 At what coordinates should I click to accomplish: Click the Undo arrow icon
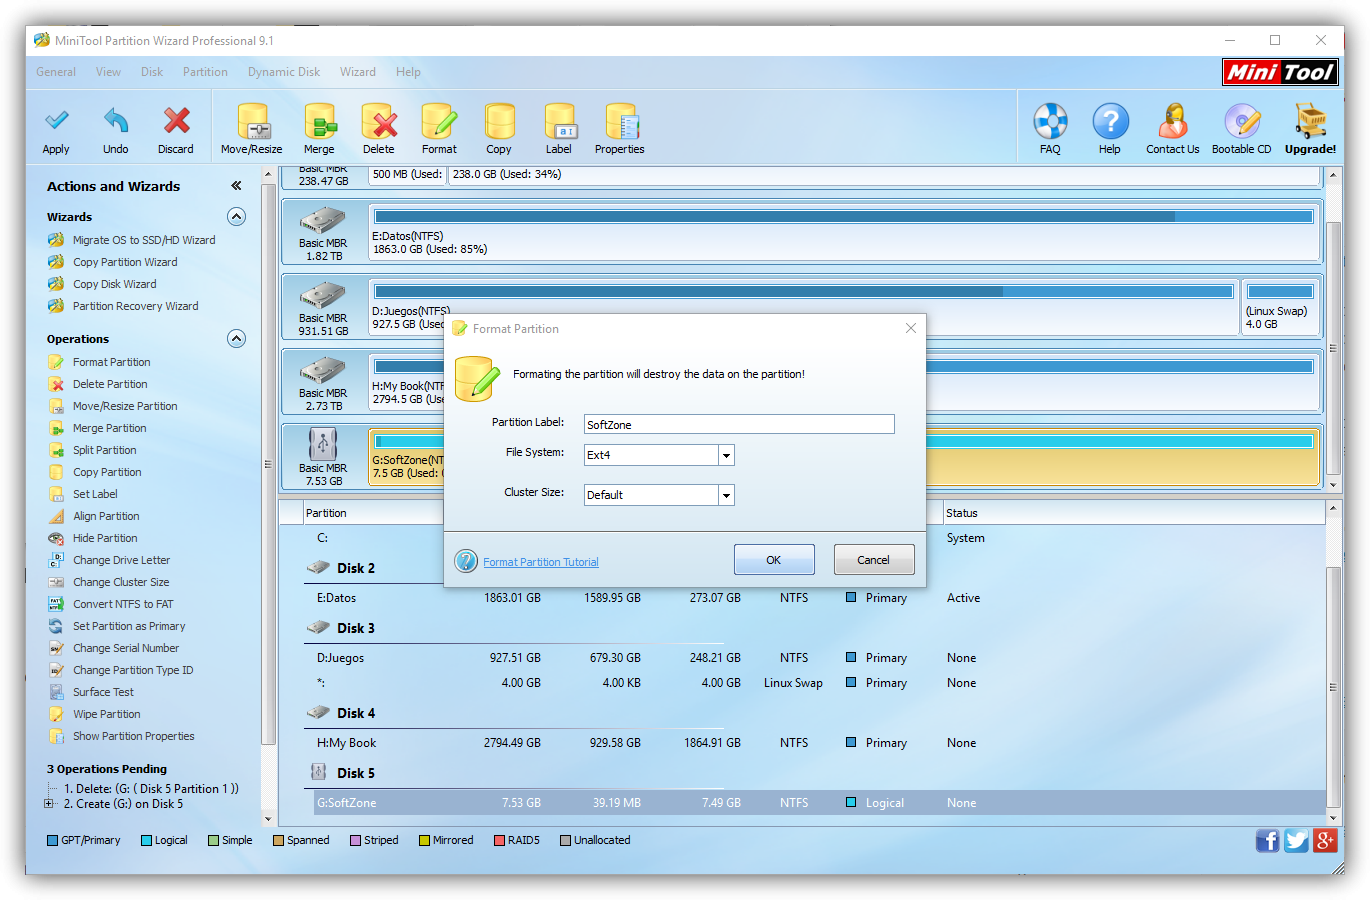[x=116, y=121]
